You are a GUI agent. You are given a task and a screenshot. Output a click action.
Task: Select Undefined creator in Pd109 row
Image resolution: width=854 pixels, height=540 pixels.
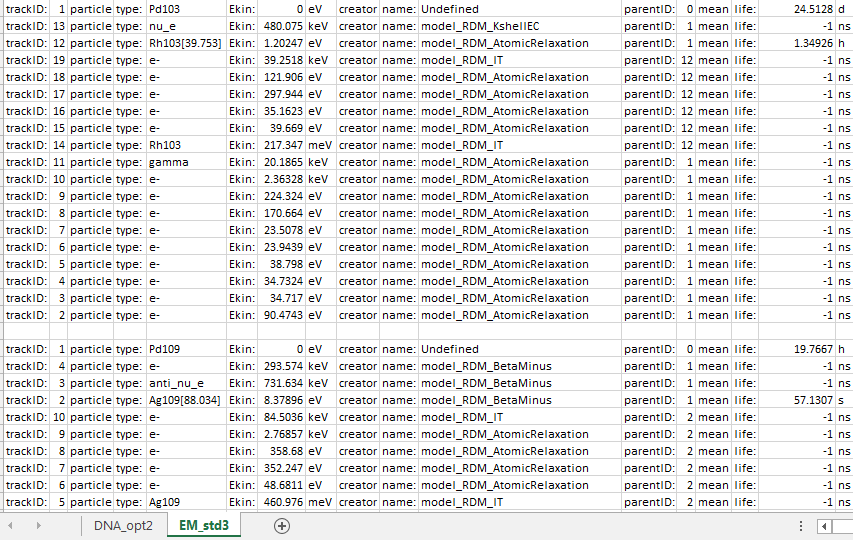pos(520,349)
